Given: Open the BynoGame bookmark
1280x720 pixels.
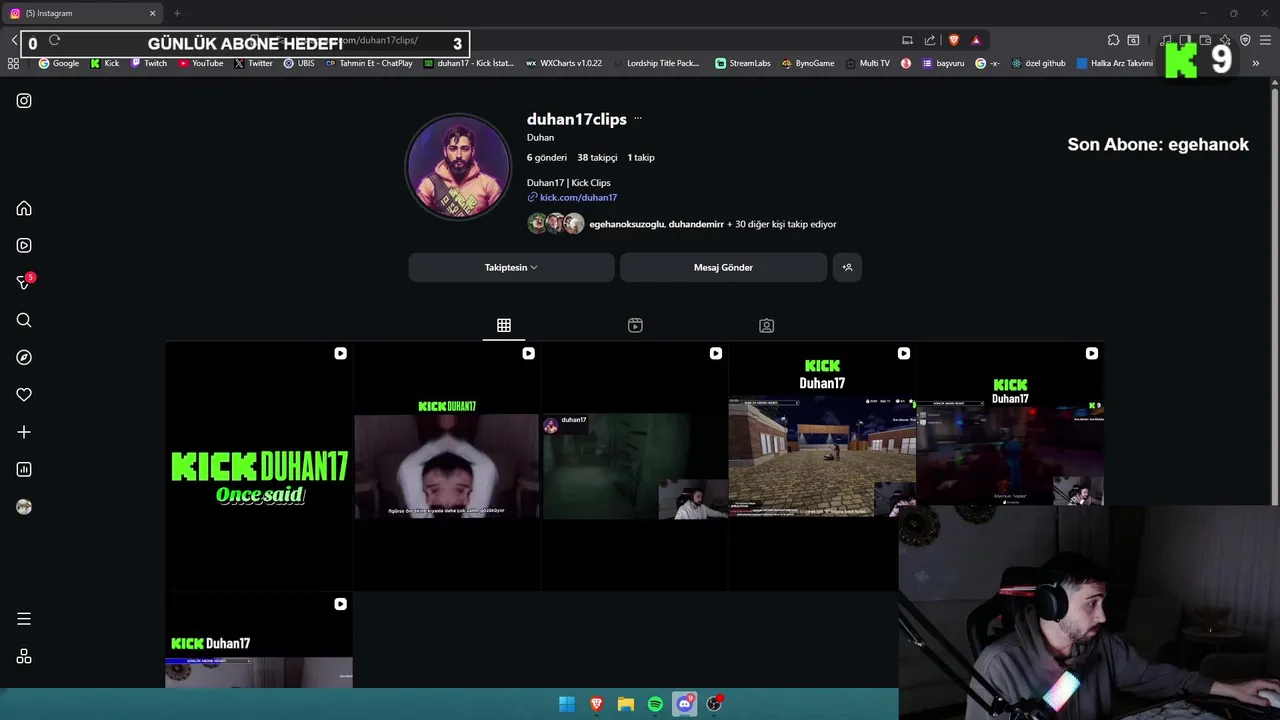Looking at the screenshot, I should coord(808,63).
